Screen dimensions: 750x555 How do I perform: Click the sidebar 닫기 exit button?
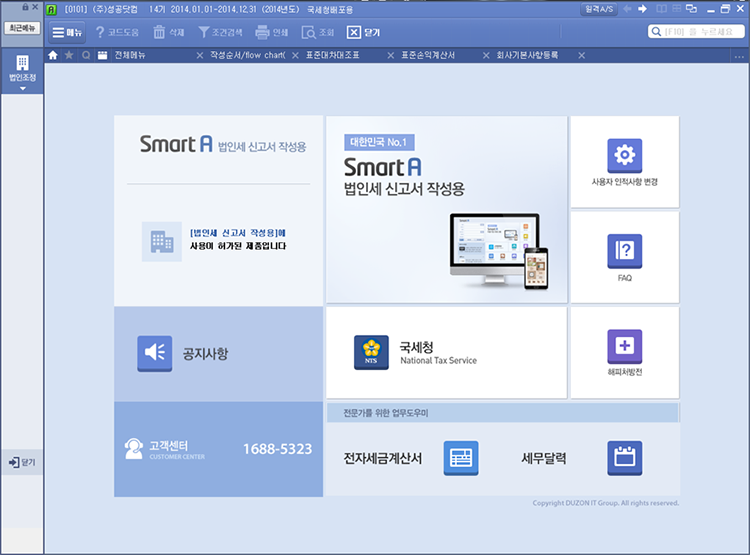pyautogui.click(x=22, y=462)
